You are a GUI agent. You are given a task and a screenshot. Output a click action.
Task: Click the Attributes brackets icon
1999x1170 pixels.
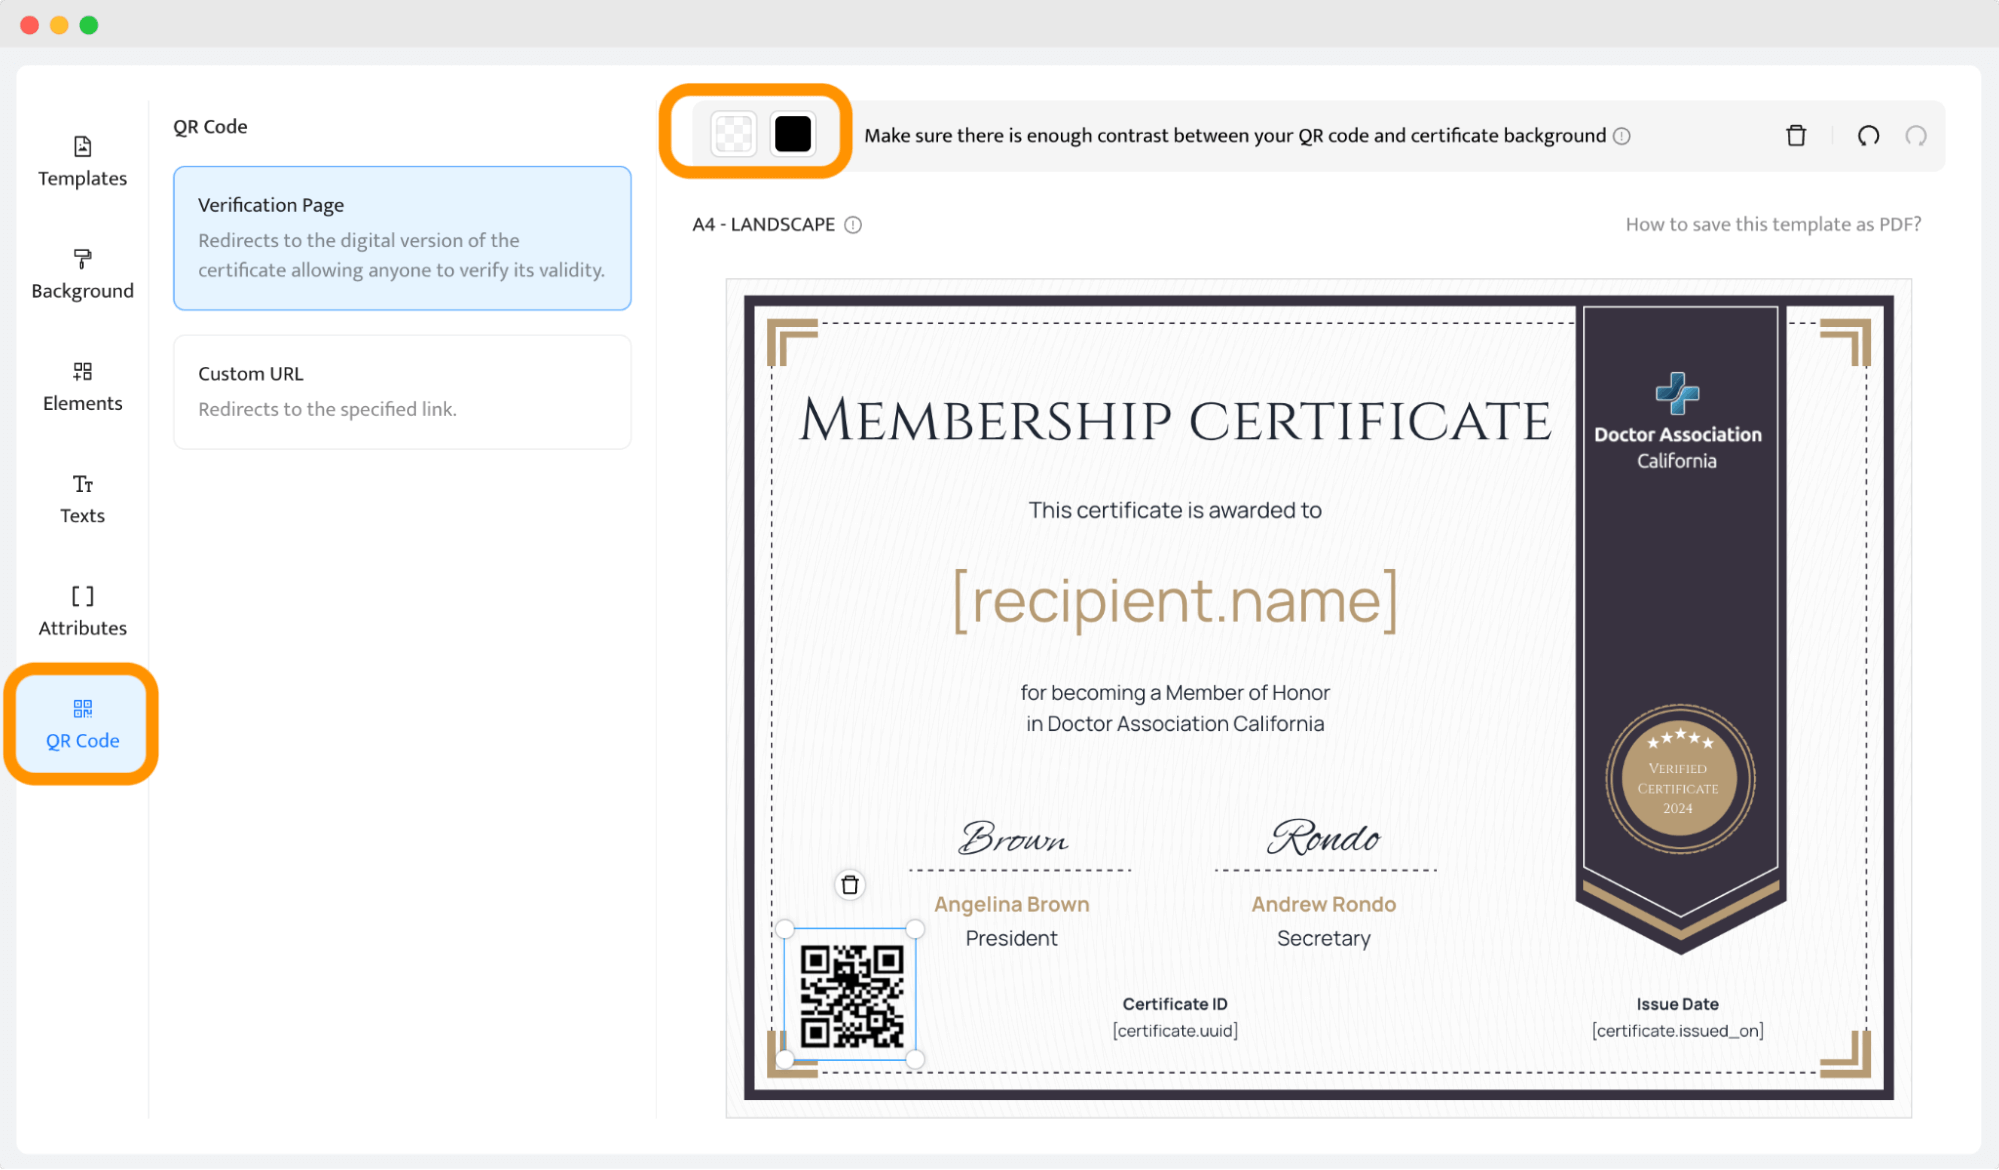point(82,596)
